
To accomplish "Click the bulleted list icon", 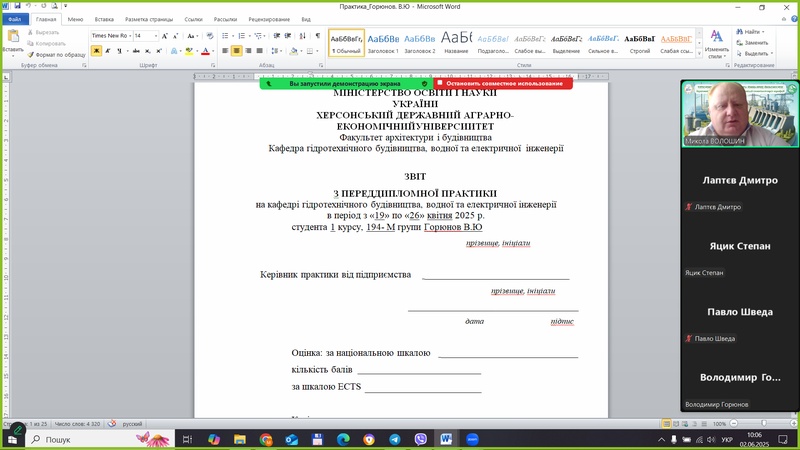I will pos(225,36).
